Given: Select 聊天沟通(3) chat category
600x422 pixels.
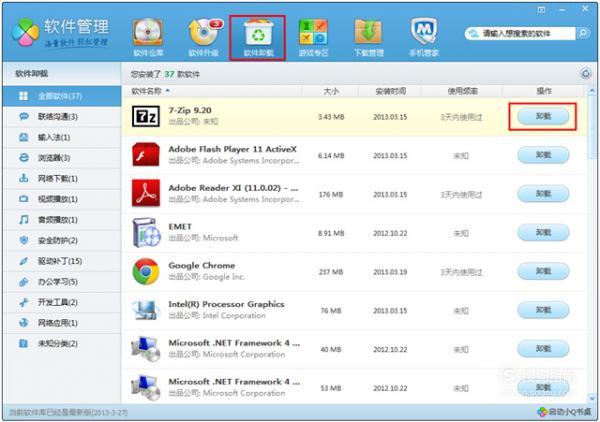Looking at the screenshot, I should 62,116.
